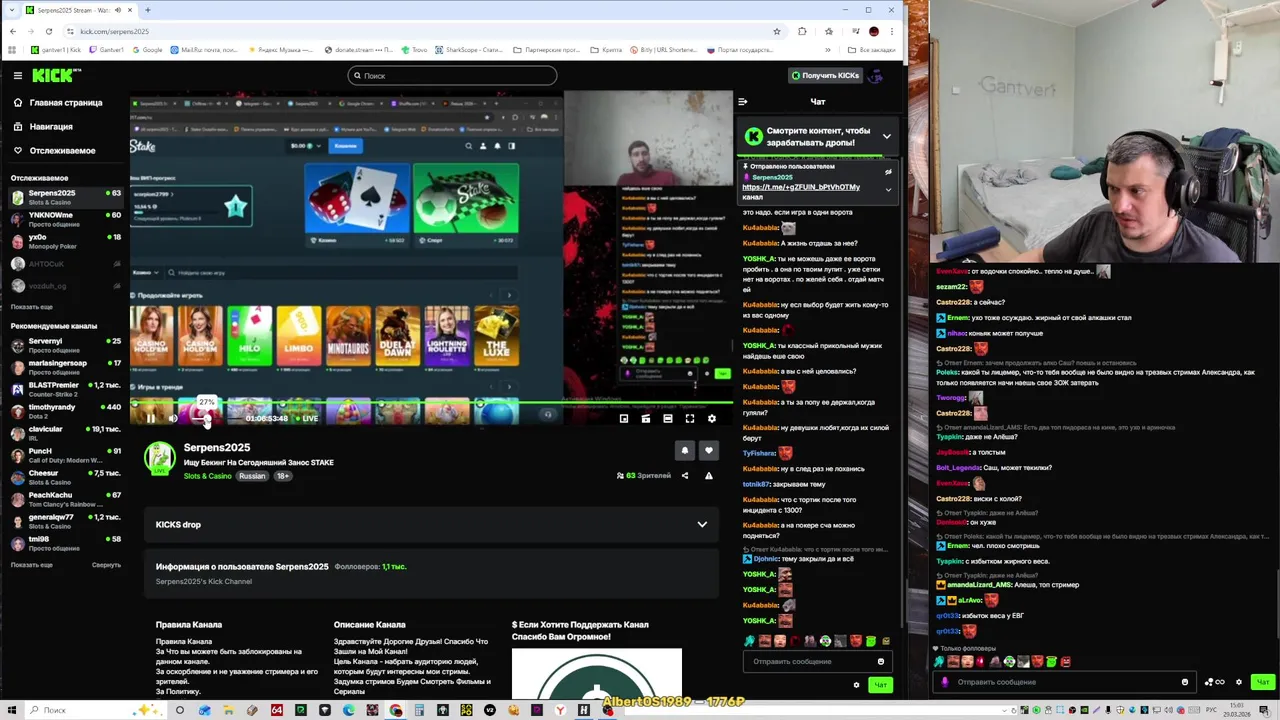Open pinned Telegram link
This screenshot has width=1280, height=720.
pyautogui.click(x=800, y=187)
